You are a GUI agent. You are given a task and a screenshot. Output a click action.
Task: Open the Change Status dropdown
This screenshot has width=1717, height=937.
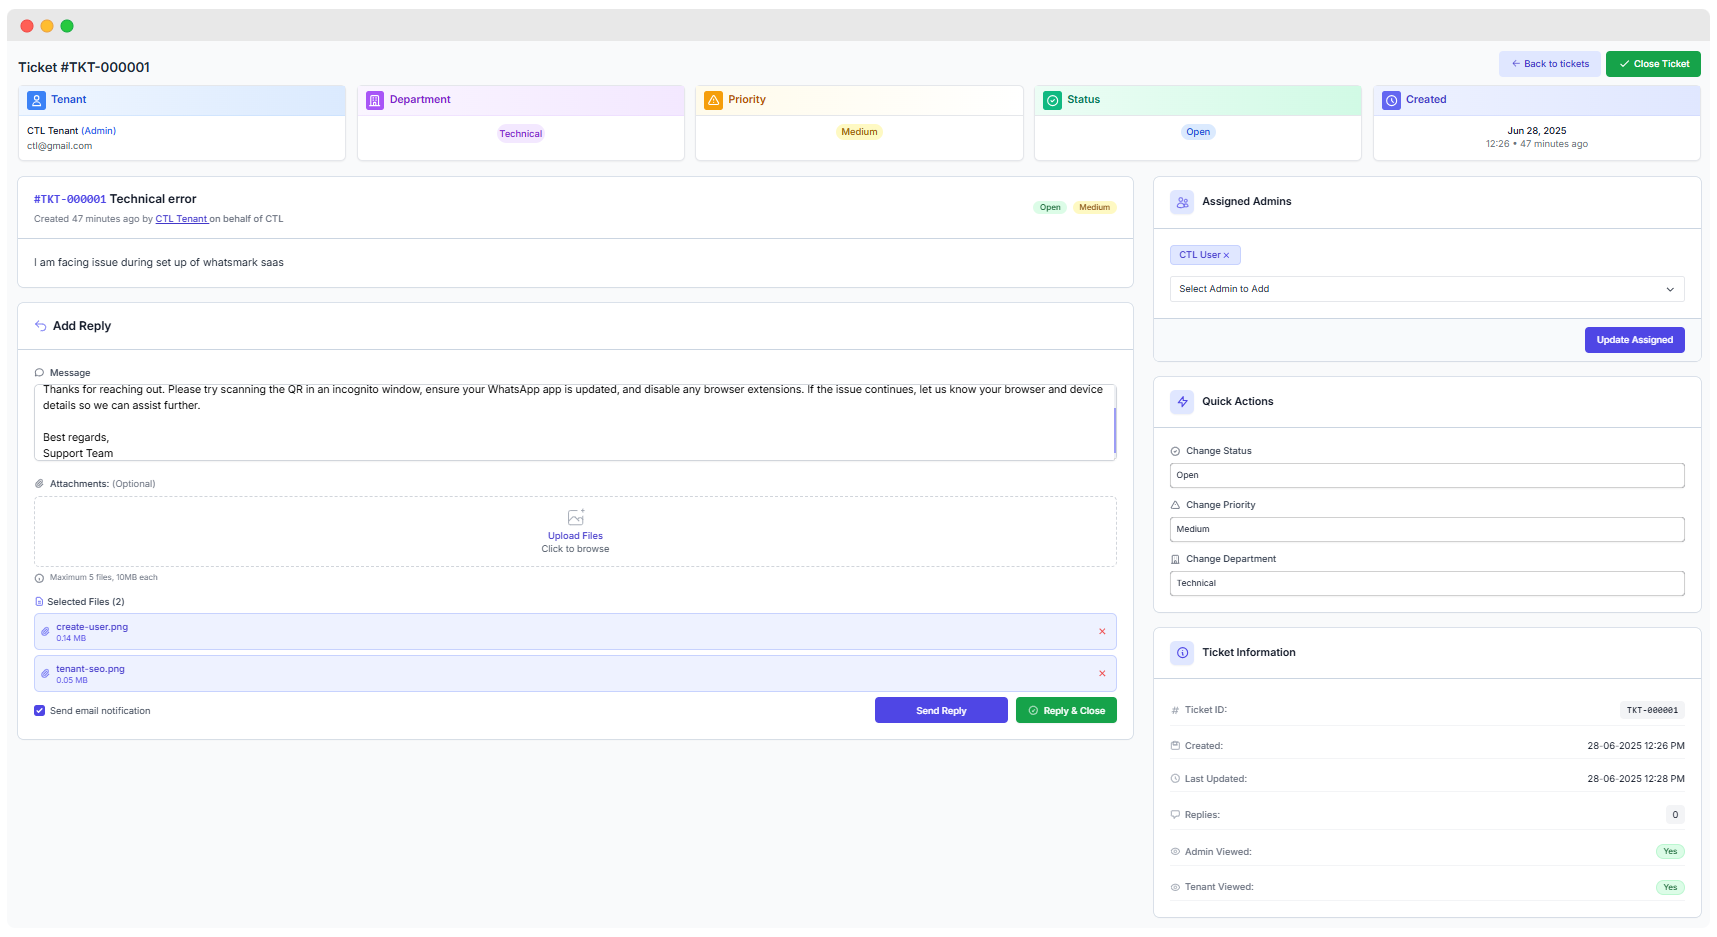(1426, 476)
